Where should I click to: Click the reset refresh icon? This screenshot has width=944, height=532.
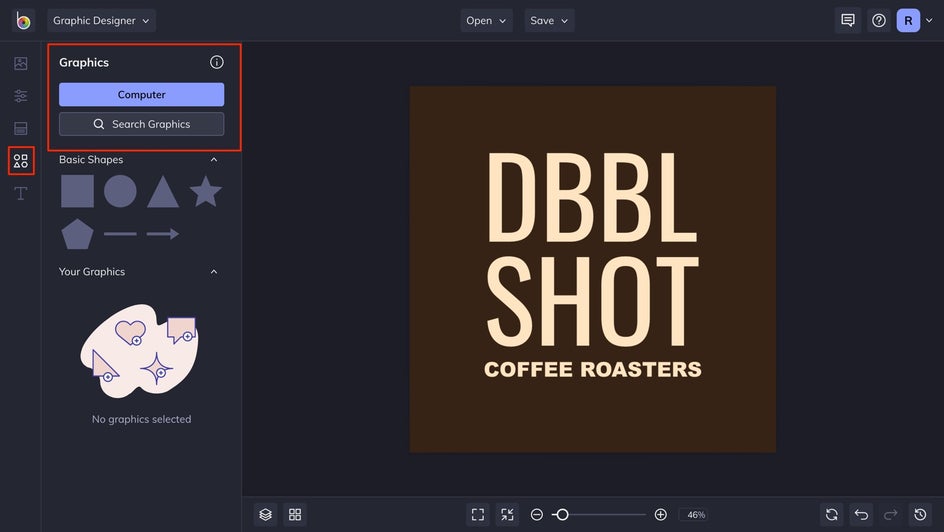tap(832, 515)
